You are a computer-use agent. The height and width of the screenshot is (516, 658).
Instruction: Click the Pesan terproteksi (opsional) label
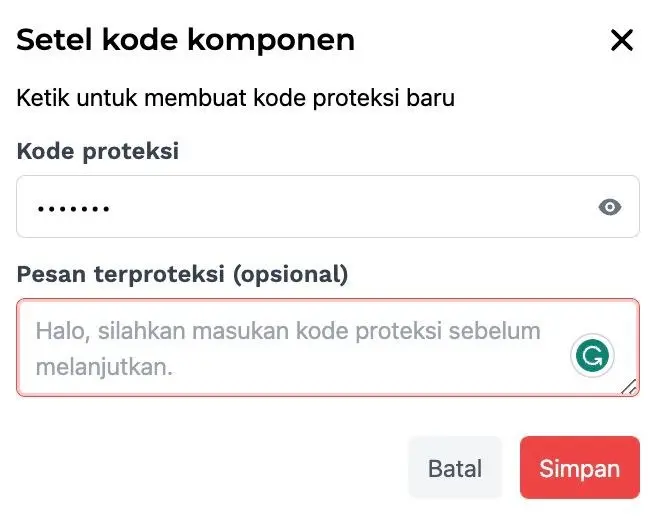(182, 274)
